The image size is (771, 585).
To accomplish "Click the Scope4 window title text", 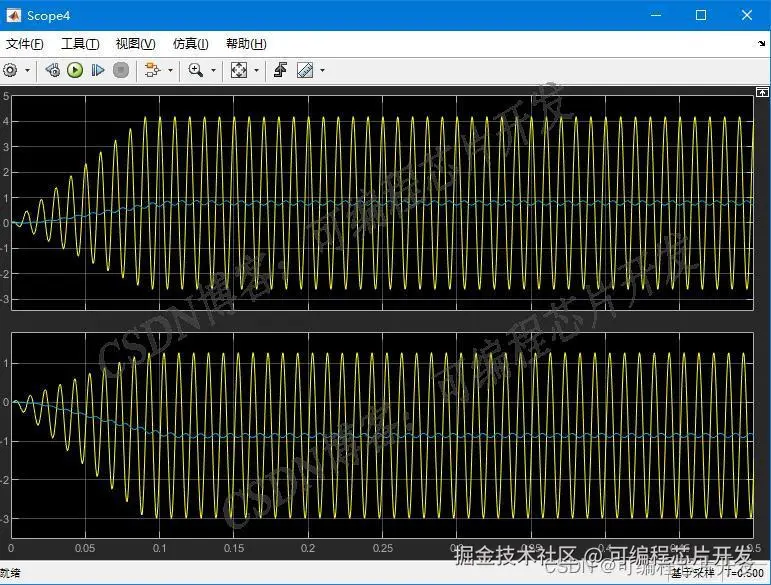I will coord(49,16).
